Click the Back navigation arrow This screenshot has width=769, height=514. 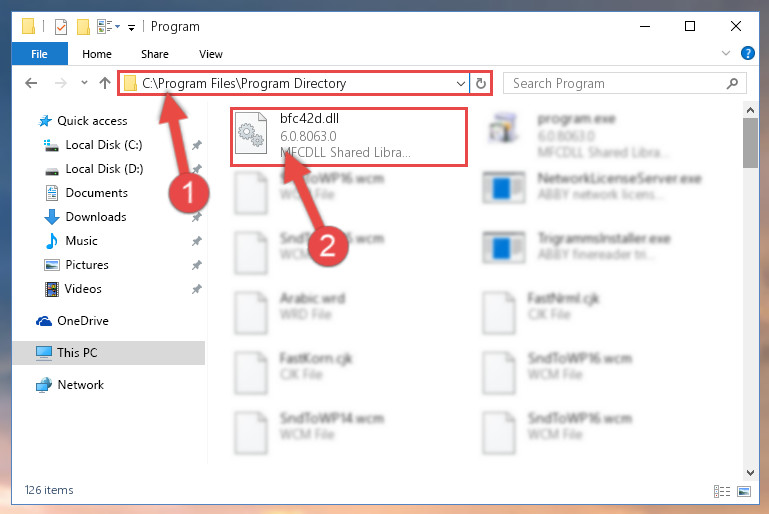pyautogui.click(x=31, y=83)
